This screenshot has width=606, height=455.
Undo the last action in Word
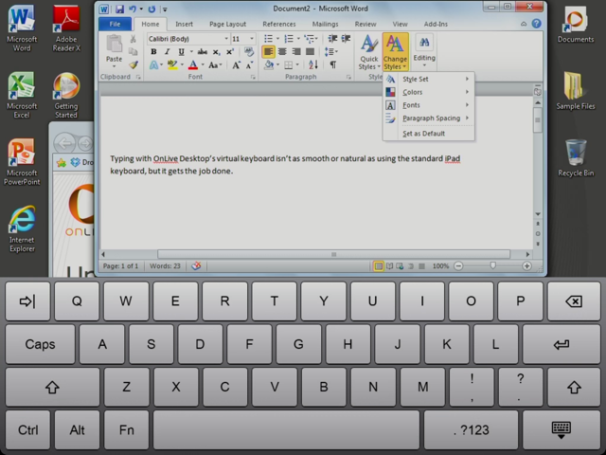133,9
